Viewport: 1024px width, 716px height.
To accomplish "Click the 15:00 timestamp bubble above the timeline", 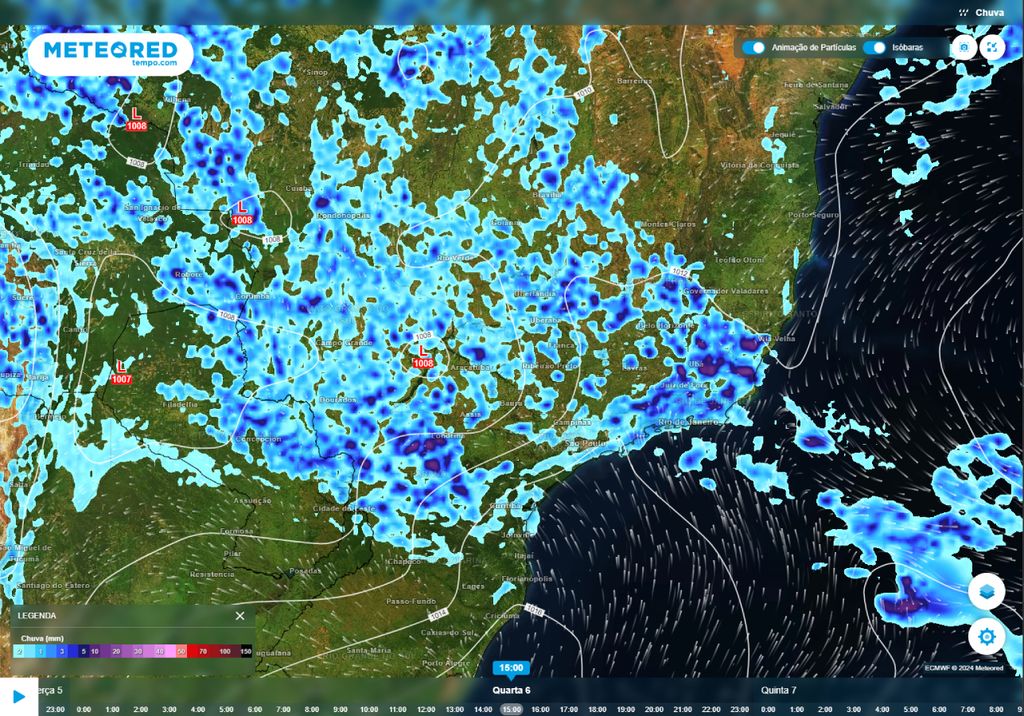I will tap(512, 667).
